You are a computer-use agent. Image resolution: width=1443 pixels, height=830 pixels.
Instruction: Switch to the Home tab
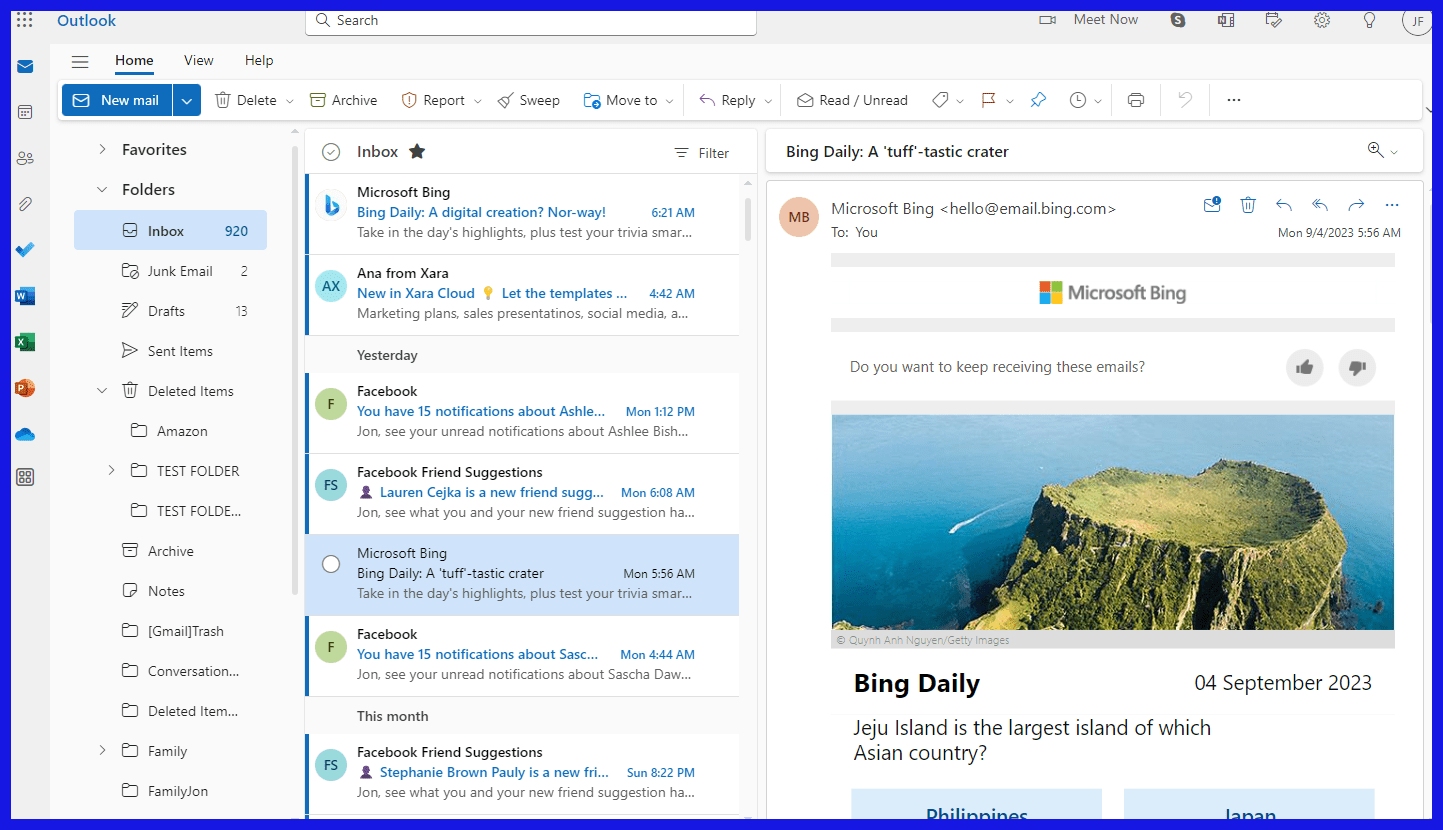pyautogui.click(x=134, y=61)
